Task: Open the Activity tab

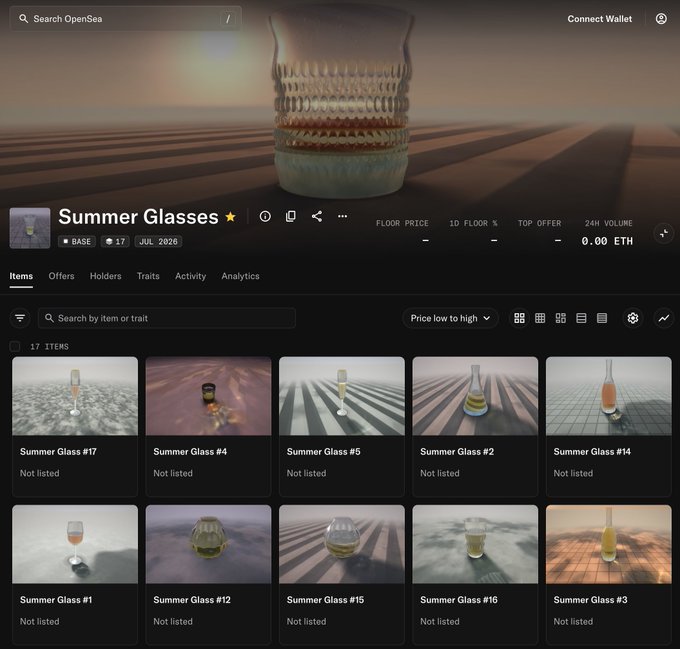Action: (x=190, y=276)
